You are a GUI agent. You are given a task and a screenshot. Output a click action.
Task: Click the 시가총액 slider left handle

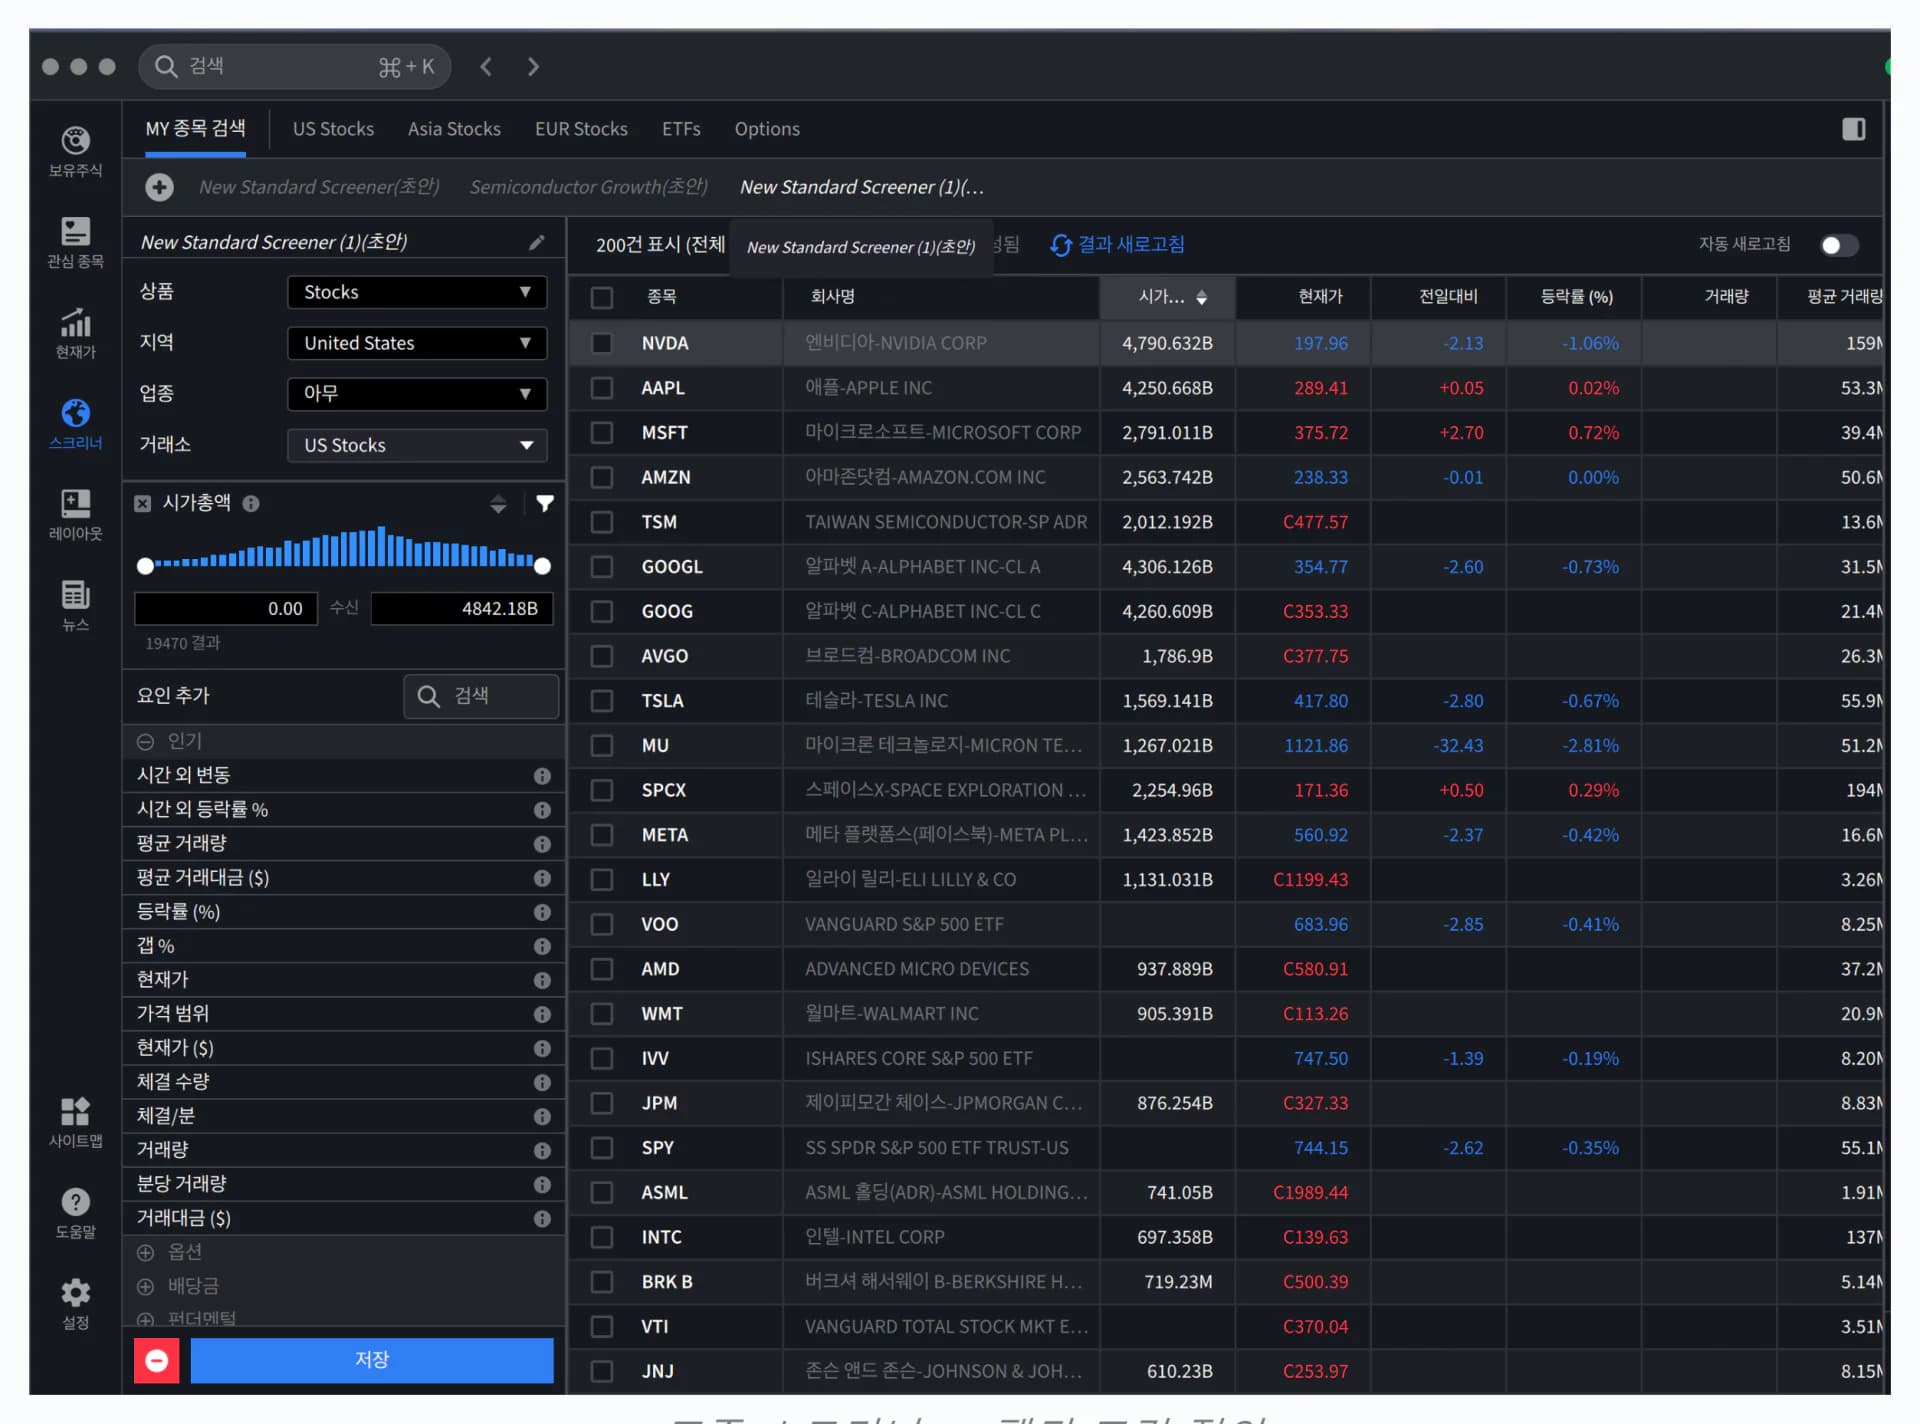145,566
